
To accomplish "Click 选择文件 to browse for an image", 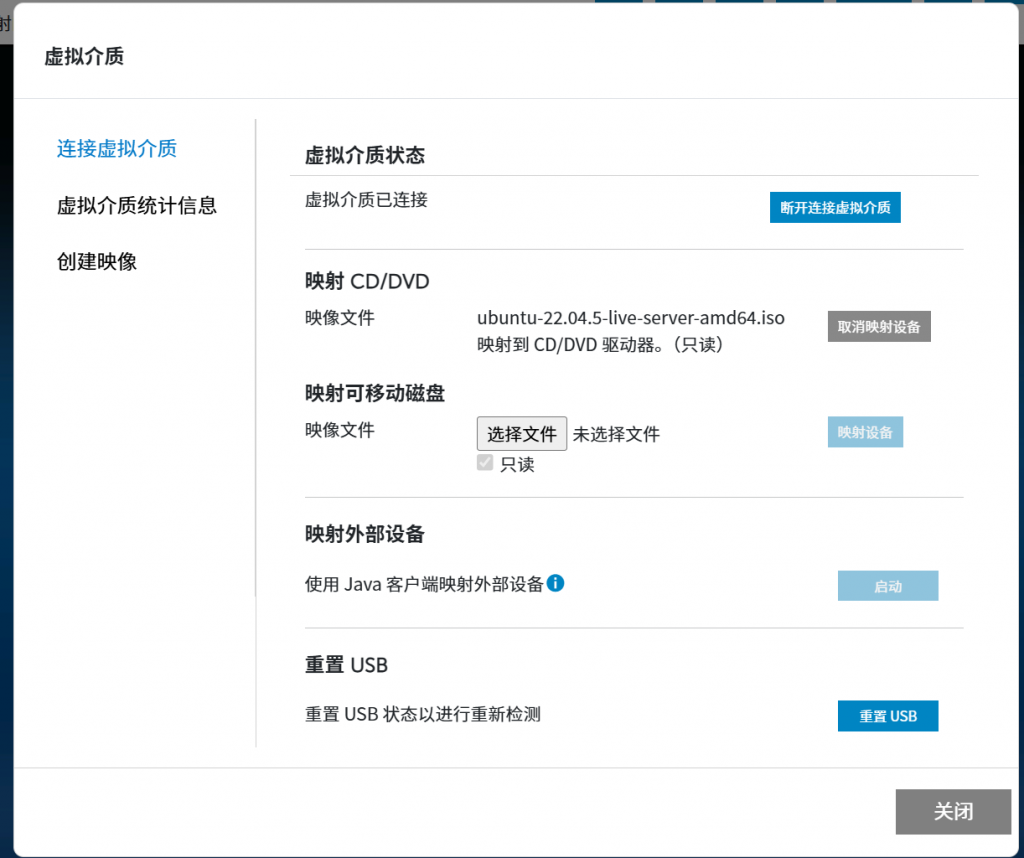I will (521, 434).
